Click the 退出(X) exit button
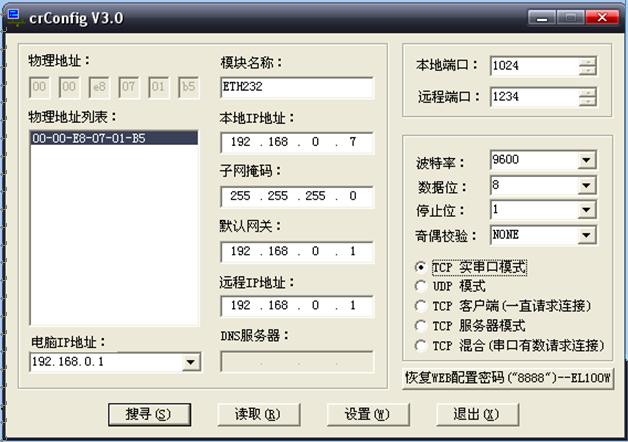Screen dimensions: 628x442 point(475,414)
